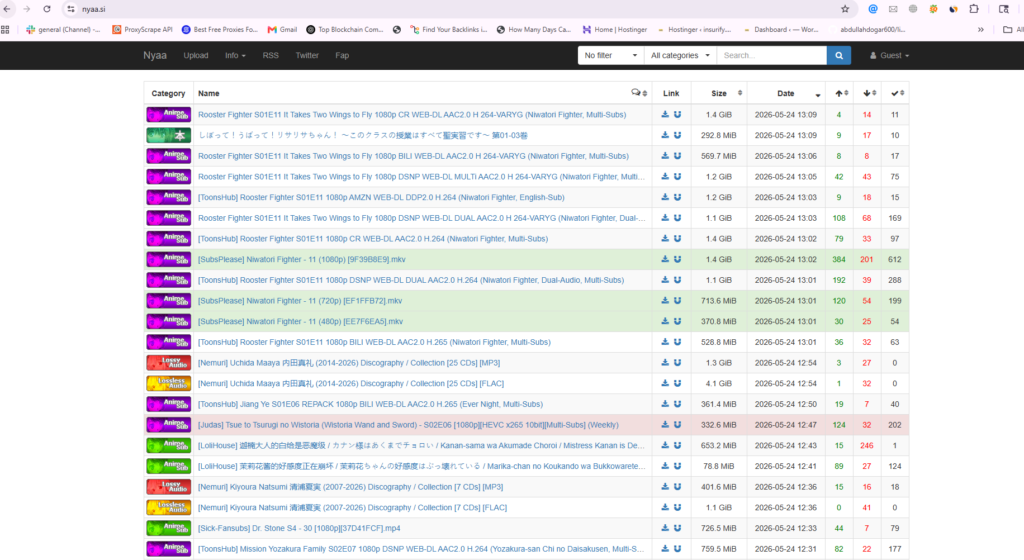1024x560 pixels.
Task: Open the Gmail bookmark
Action: (x=283, y=29)
